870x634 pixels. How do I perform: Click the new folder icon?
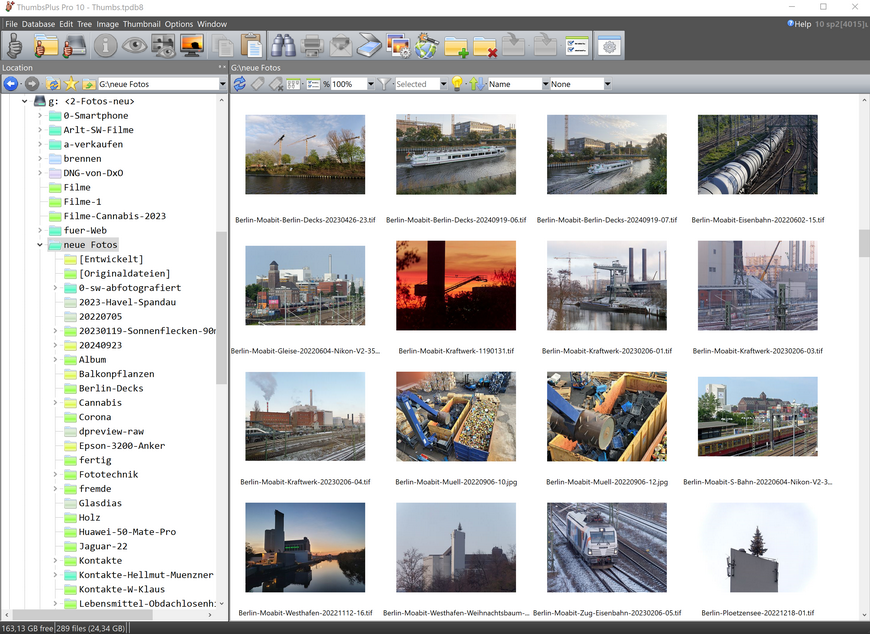point(456,46)
